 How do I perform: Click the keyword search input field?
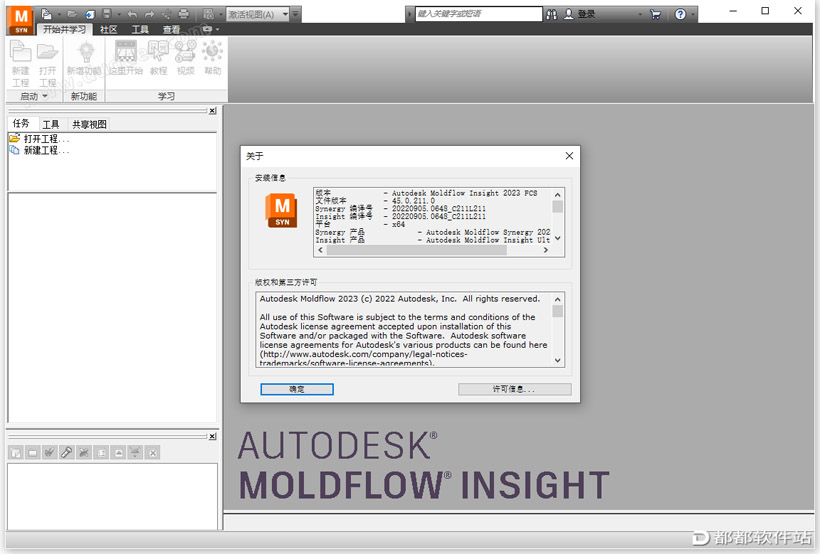point(479,14)
